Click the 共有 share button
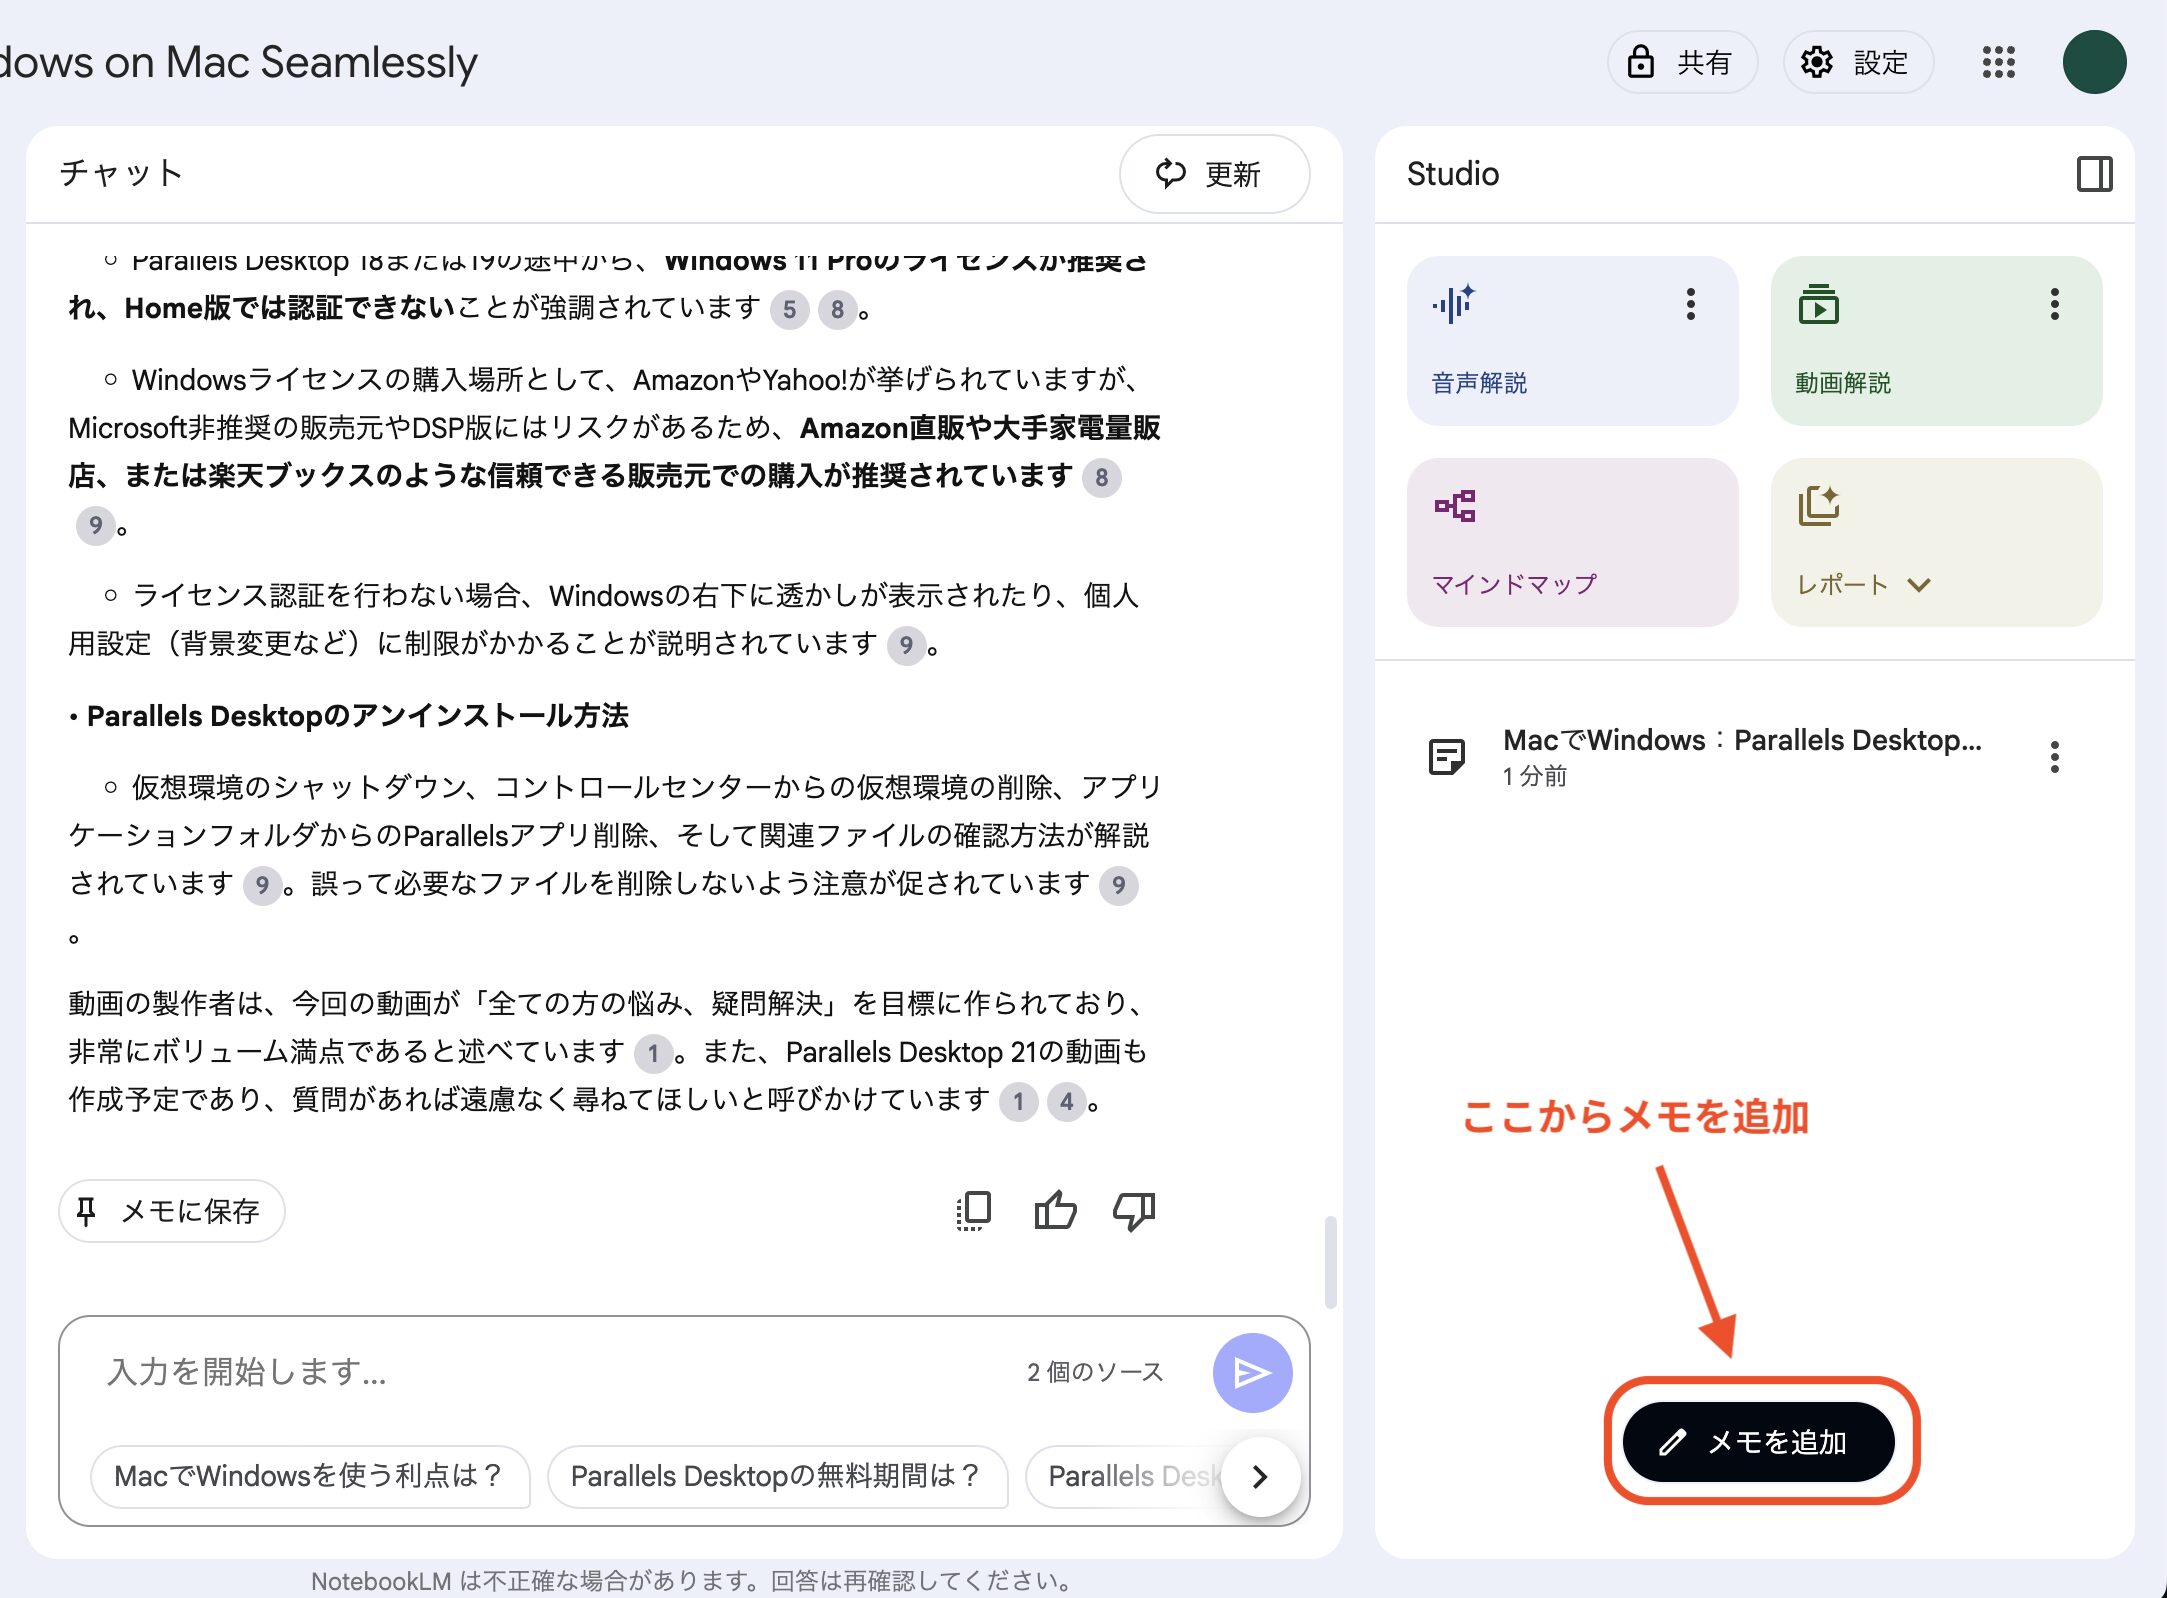The image size is (2167, 1598). (x=1681, y=62)
